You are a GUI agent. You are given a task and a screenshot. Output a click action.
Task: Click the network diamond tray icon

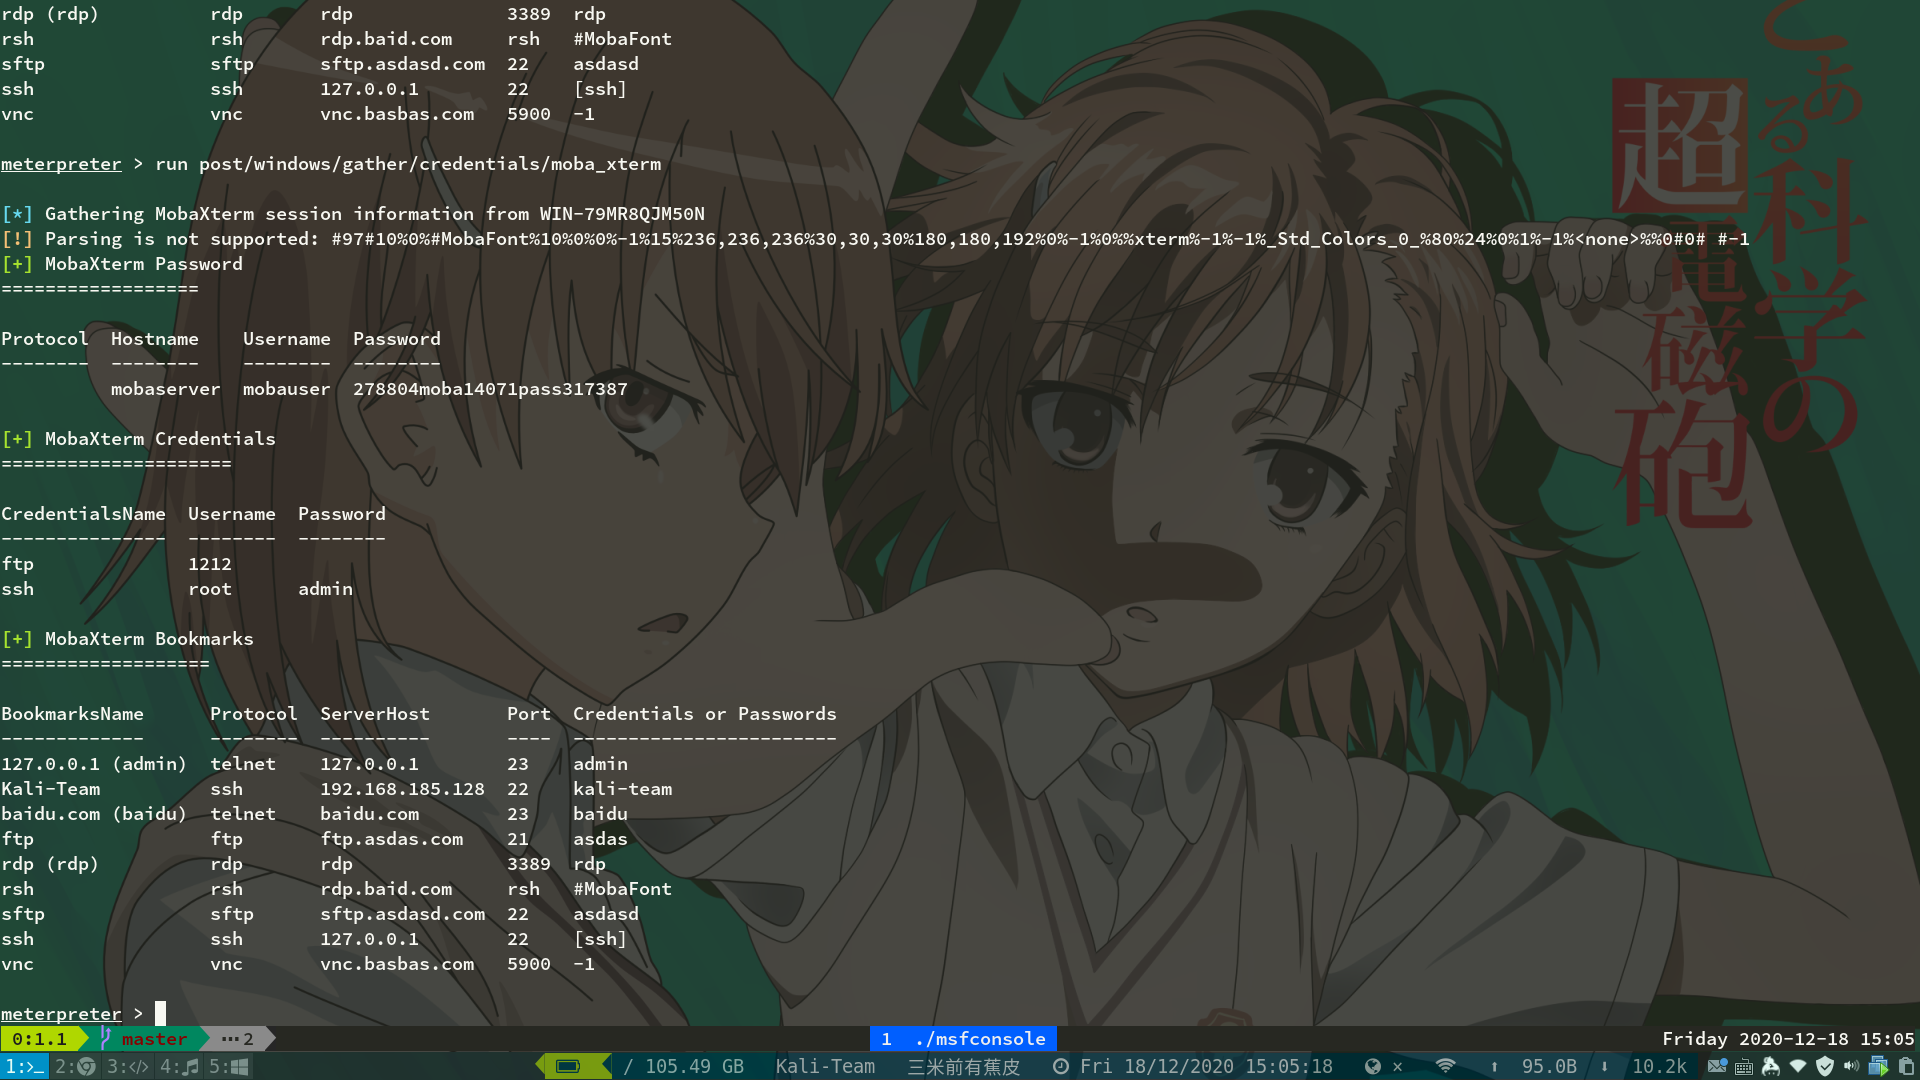click(x=1798, y=1067)
